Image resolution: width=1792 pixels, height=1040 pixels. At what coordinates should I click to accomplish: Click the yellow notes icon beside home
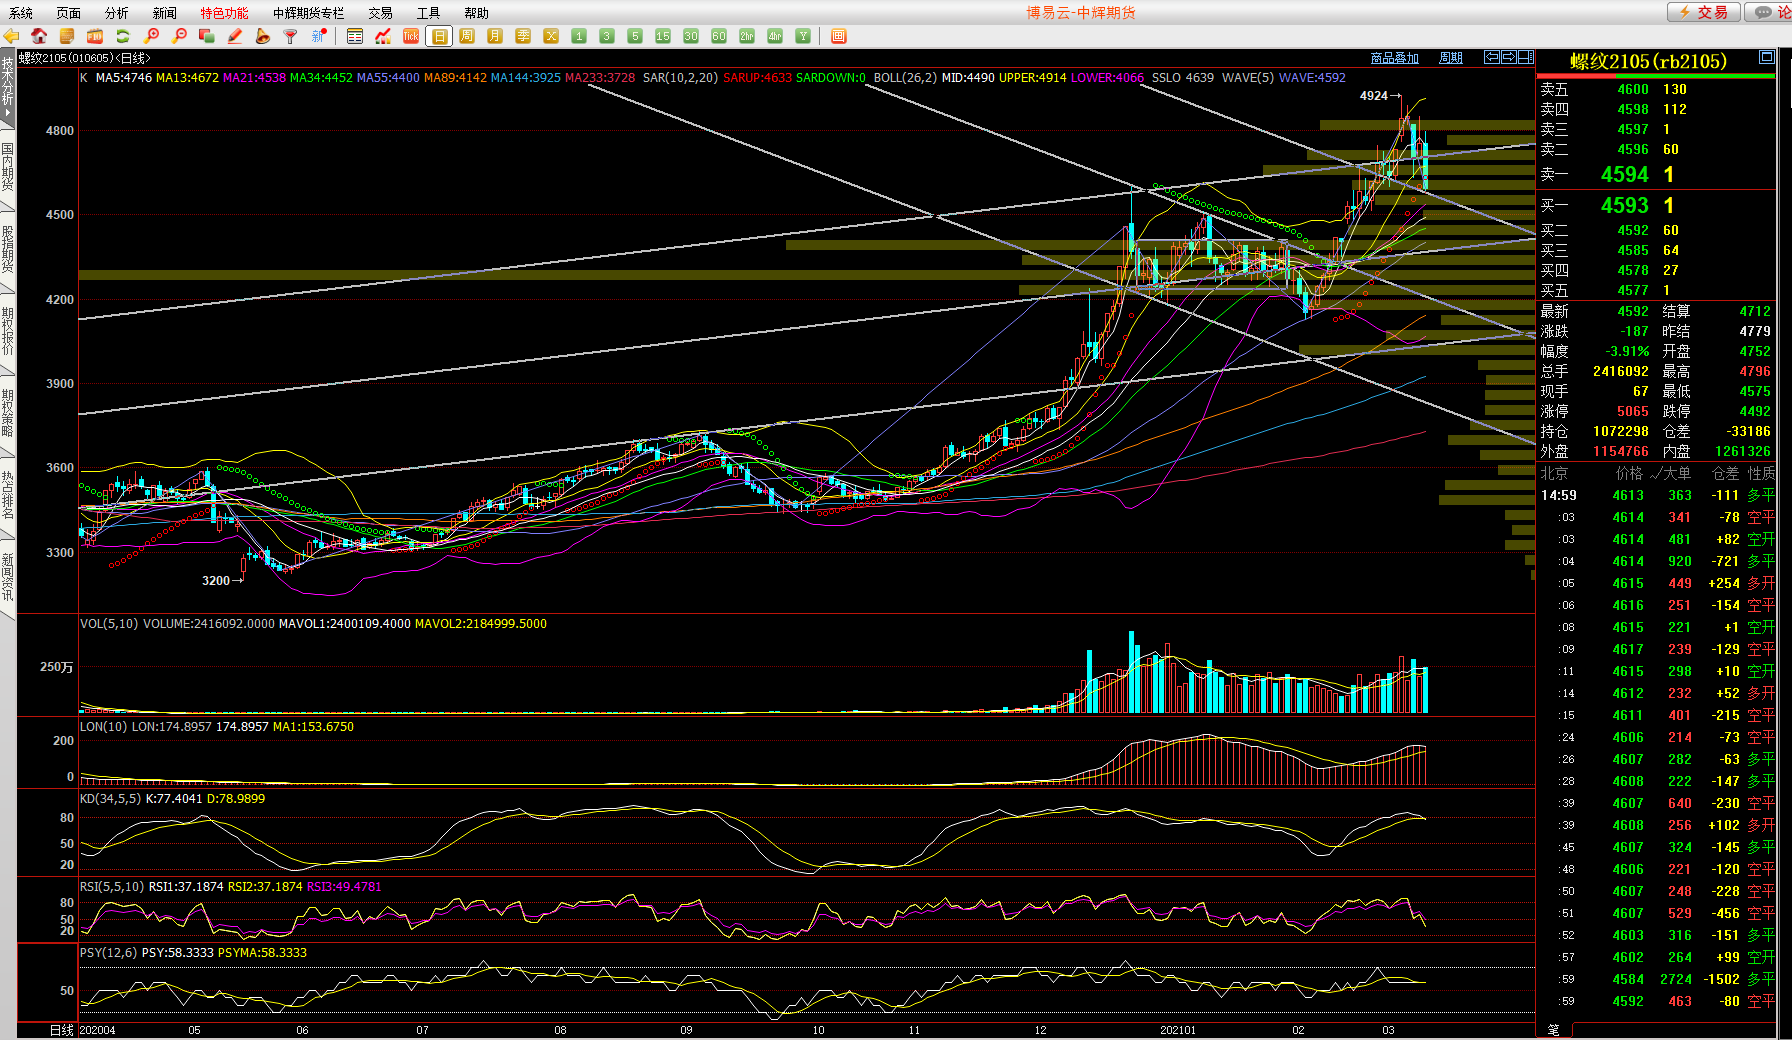tap(67, 36)
